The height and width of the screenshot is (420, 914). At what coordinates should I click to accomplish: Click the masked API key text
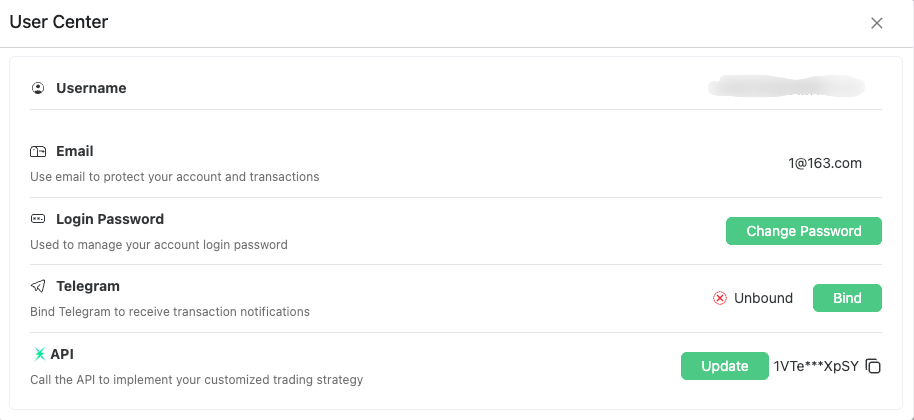816,366
